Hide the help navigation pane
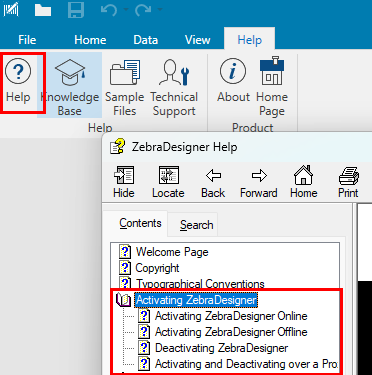The image size is (372, 375). (124, 182)
